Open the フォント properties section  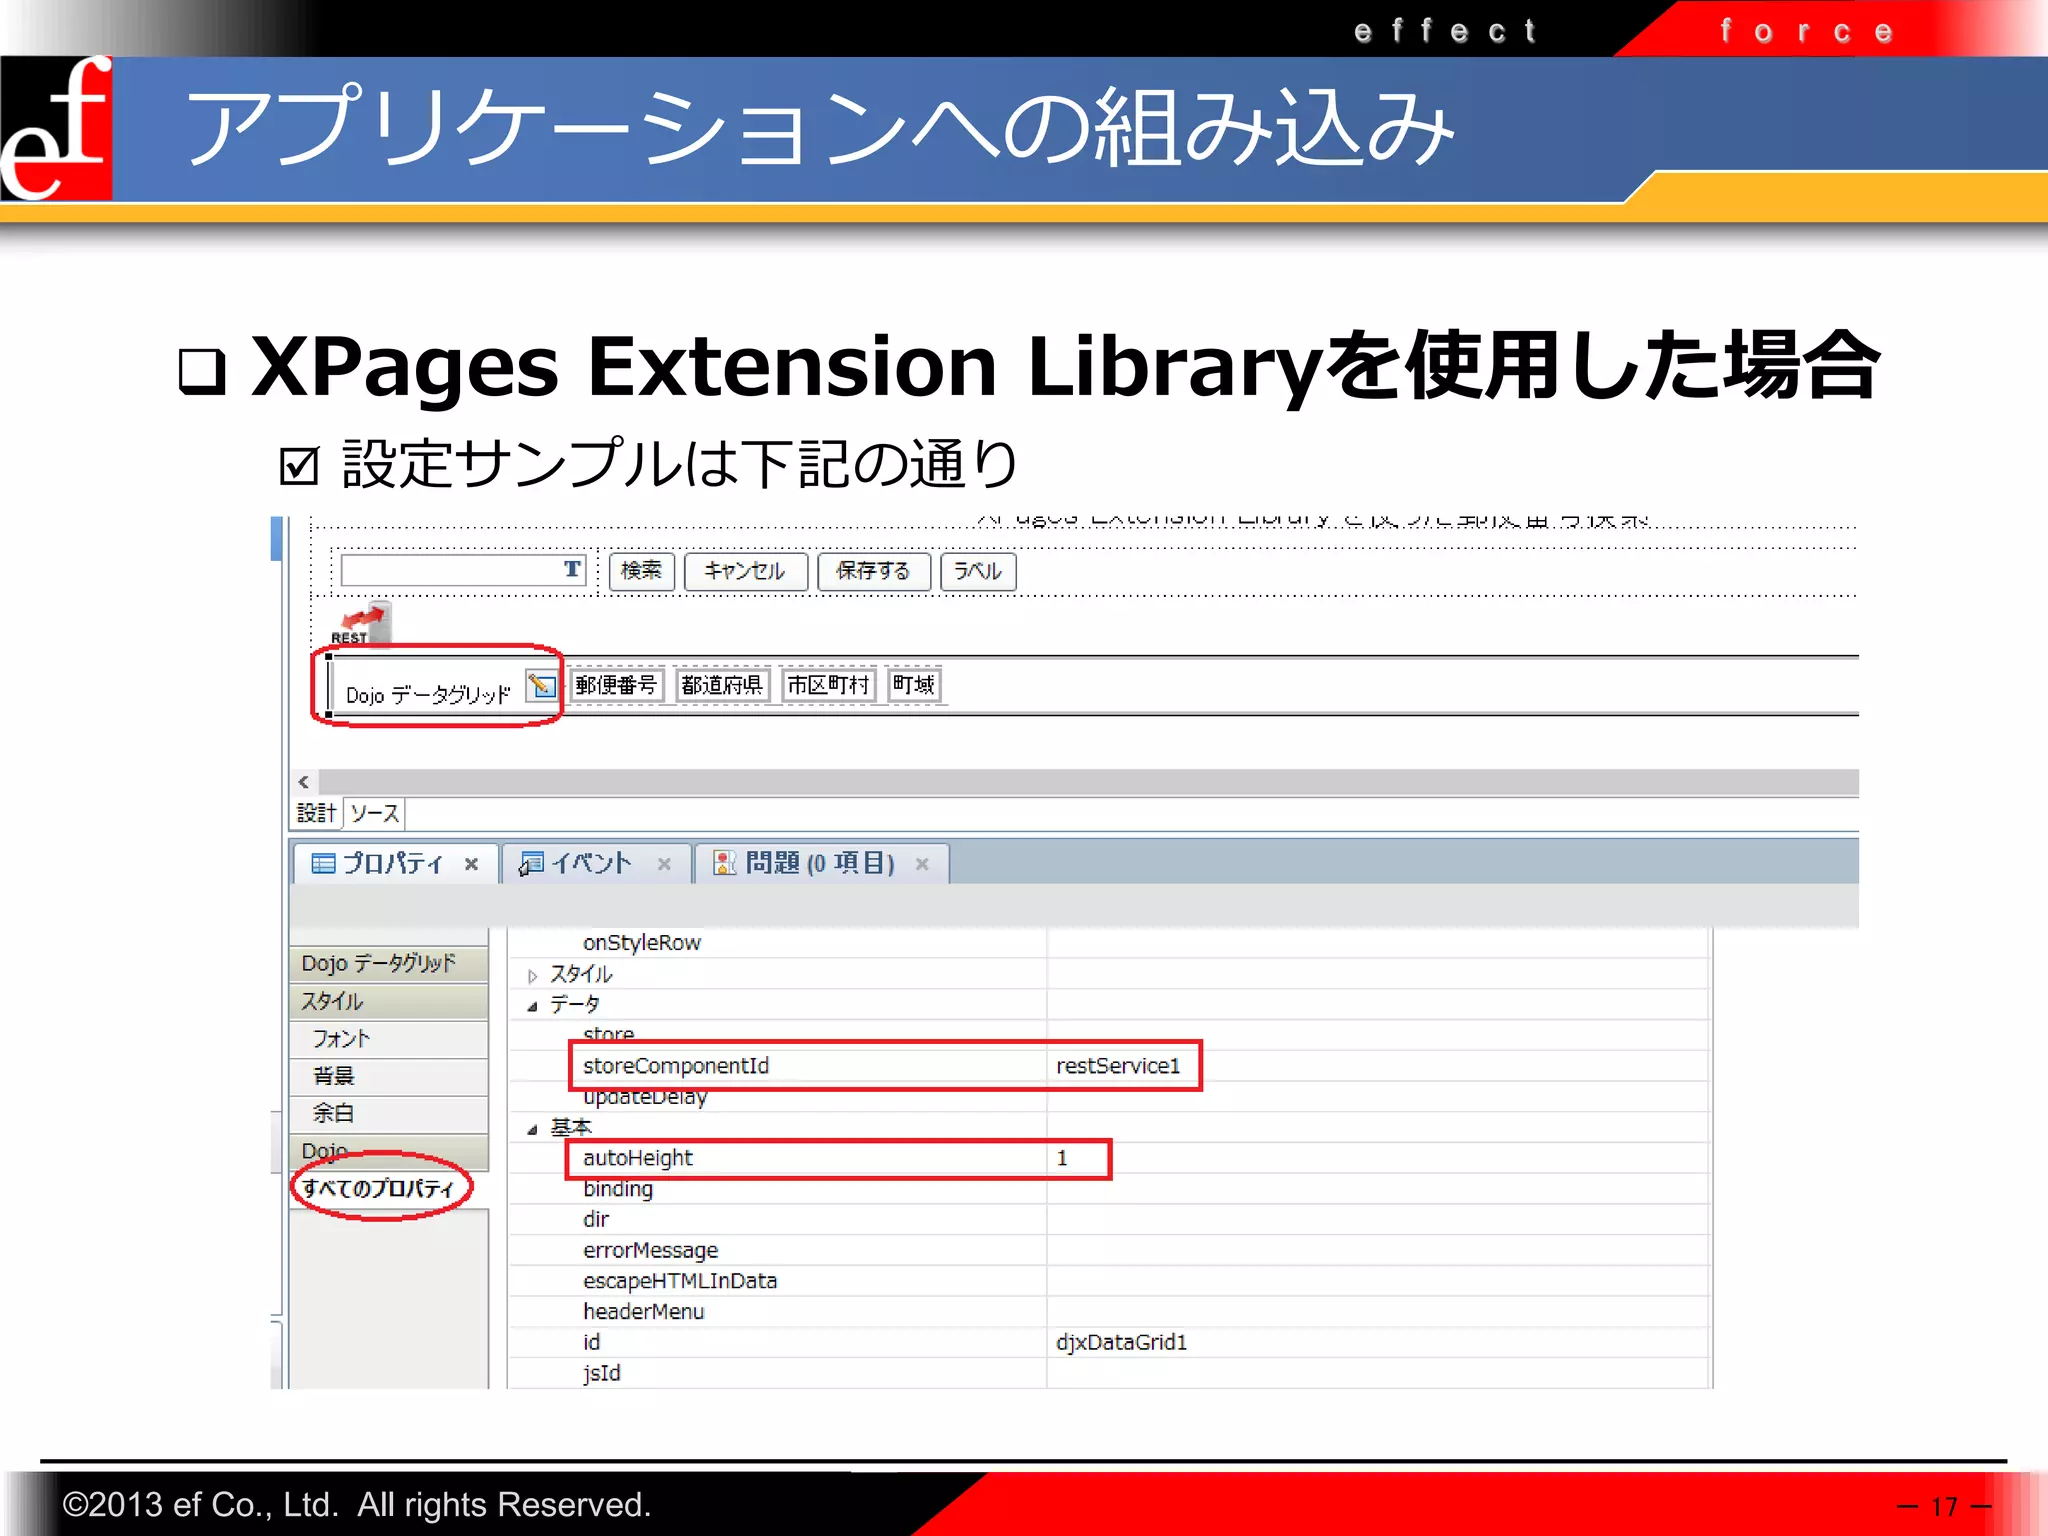[389, 1039]
